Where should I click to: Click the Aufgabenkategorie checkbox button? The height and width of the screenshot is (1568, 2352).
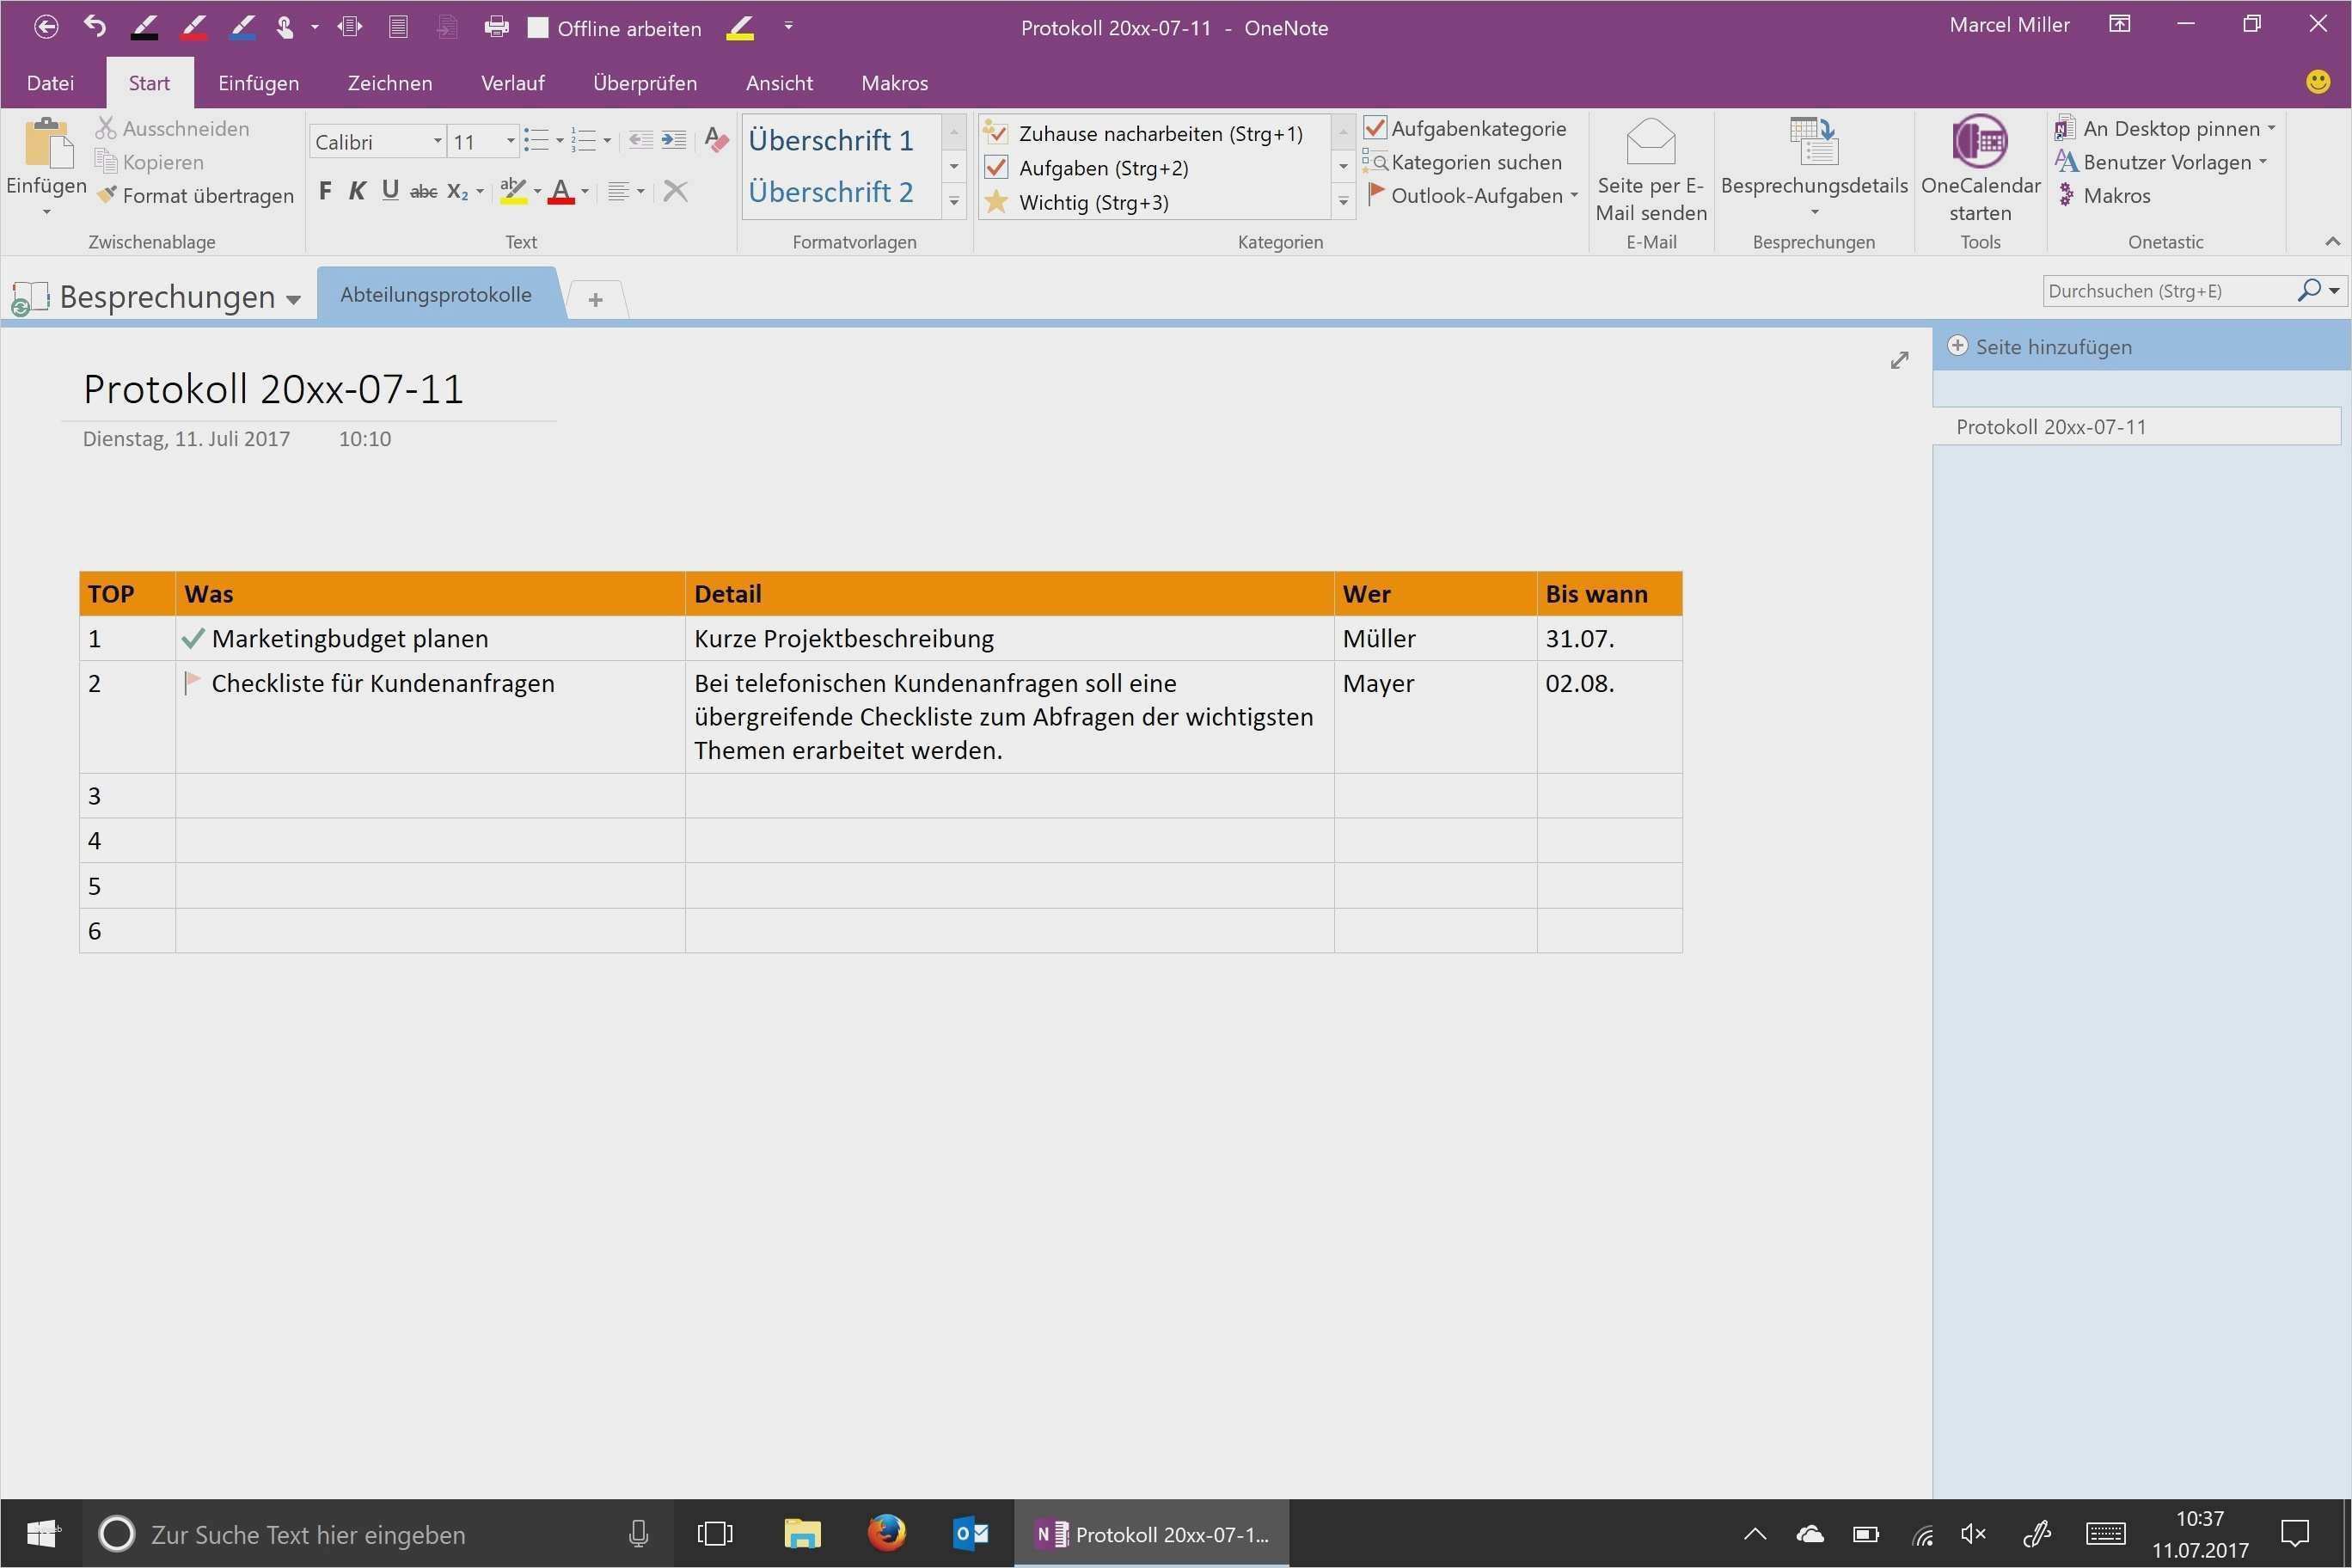1376,128
